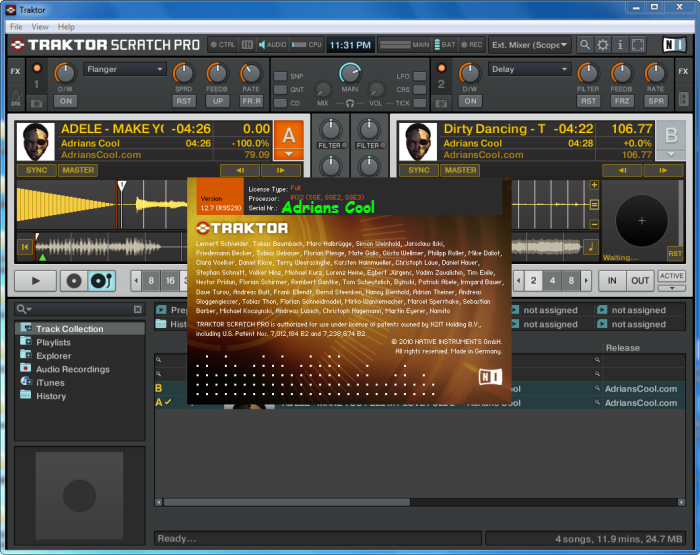700x555 pixels.
Task: Adjust the MAIN volume knob
Action: point(349,74)
